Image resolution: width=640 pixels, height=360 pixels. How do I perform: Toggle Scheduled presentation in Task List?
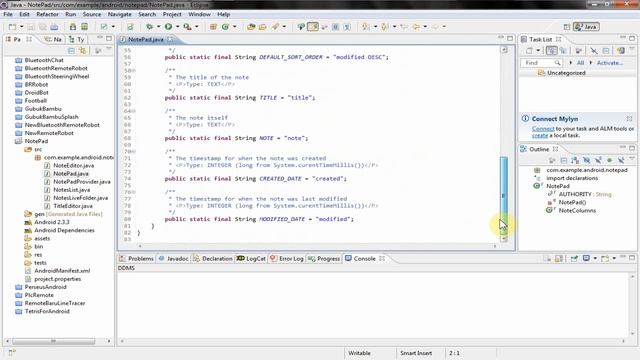pos(563,51)
